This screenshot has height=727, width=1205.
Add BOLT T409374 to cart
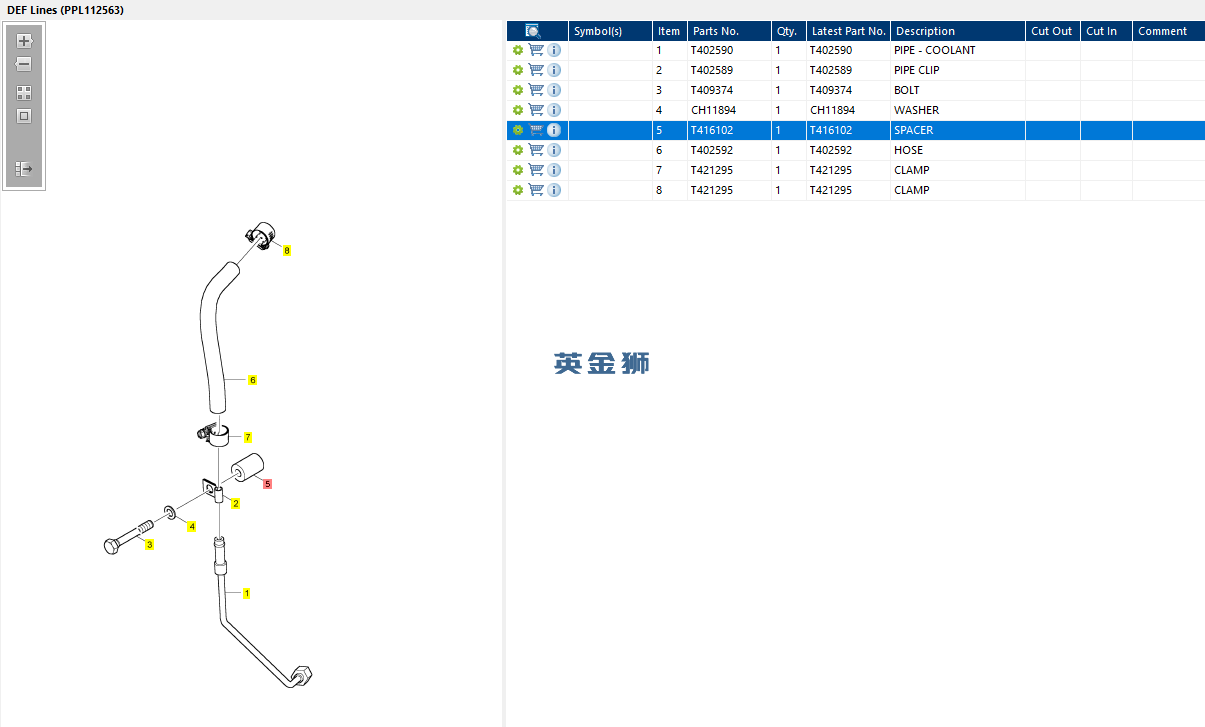click(x=536, y=90)
